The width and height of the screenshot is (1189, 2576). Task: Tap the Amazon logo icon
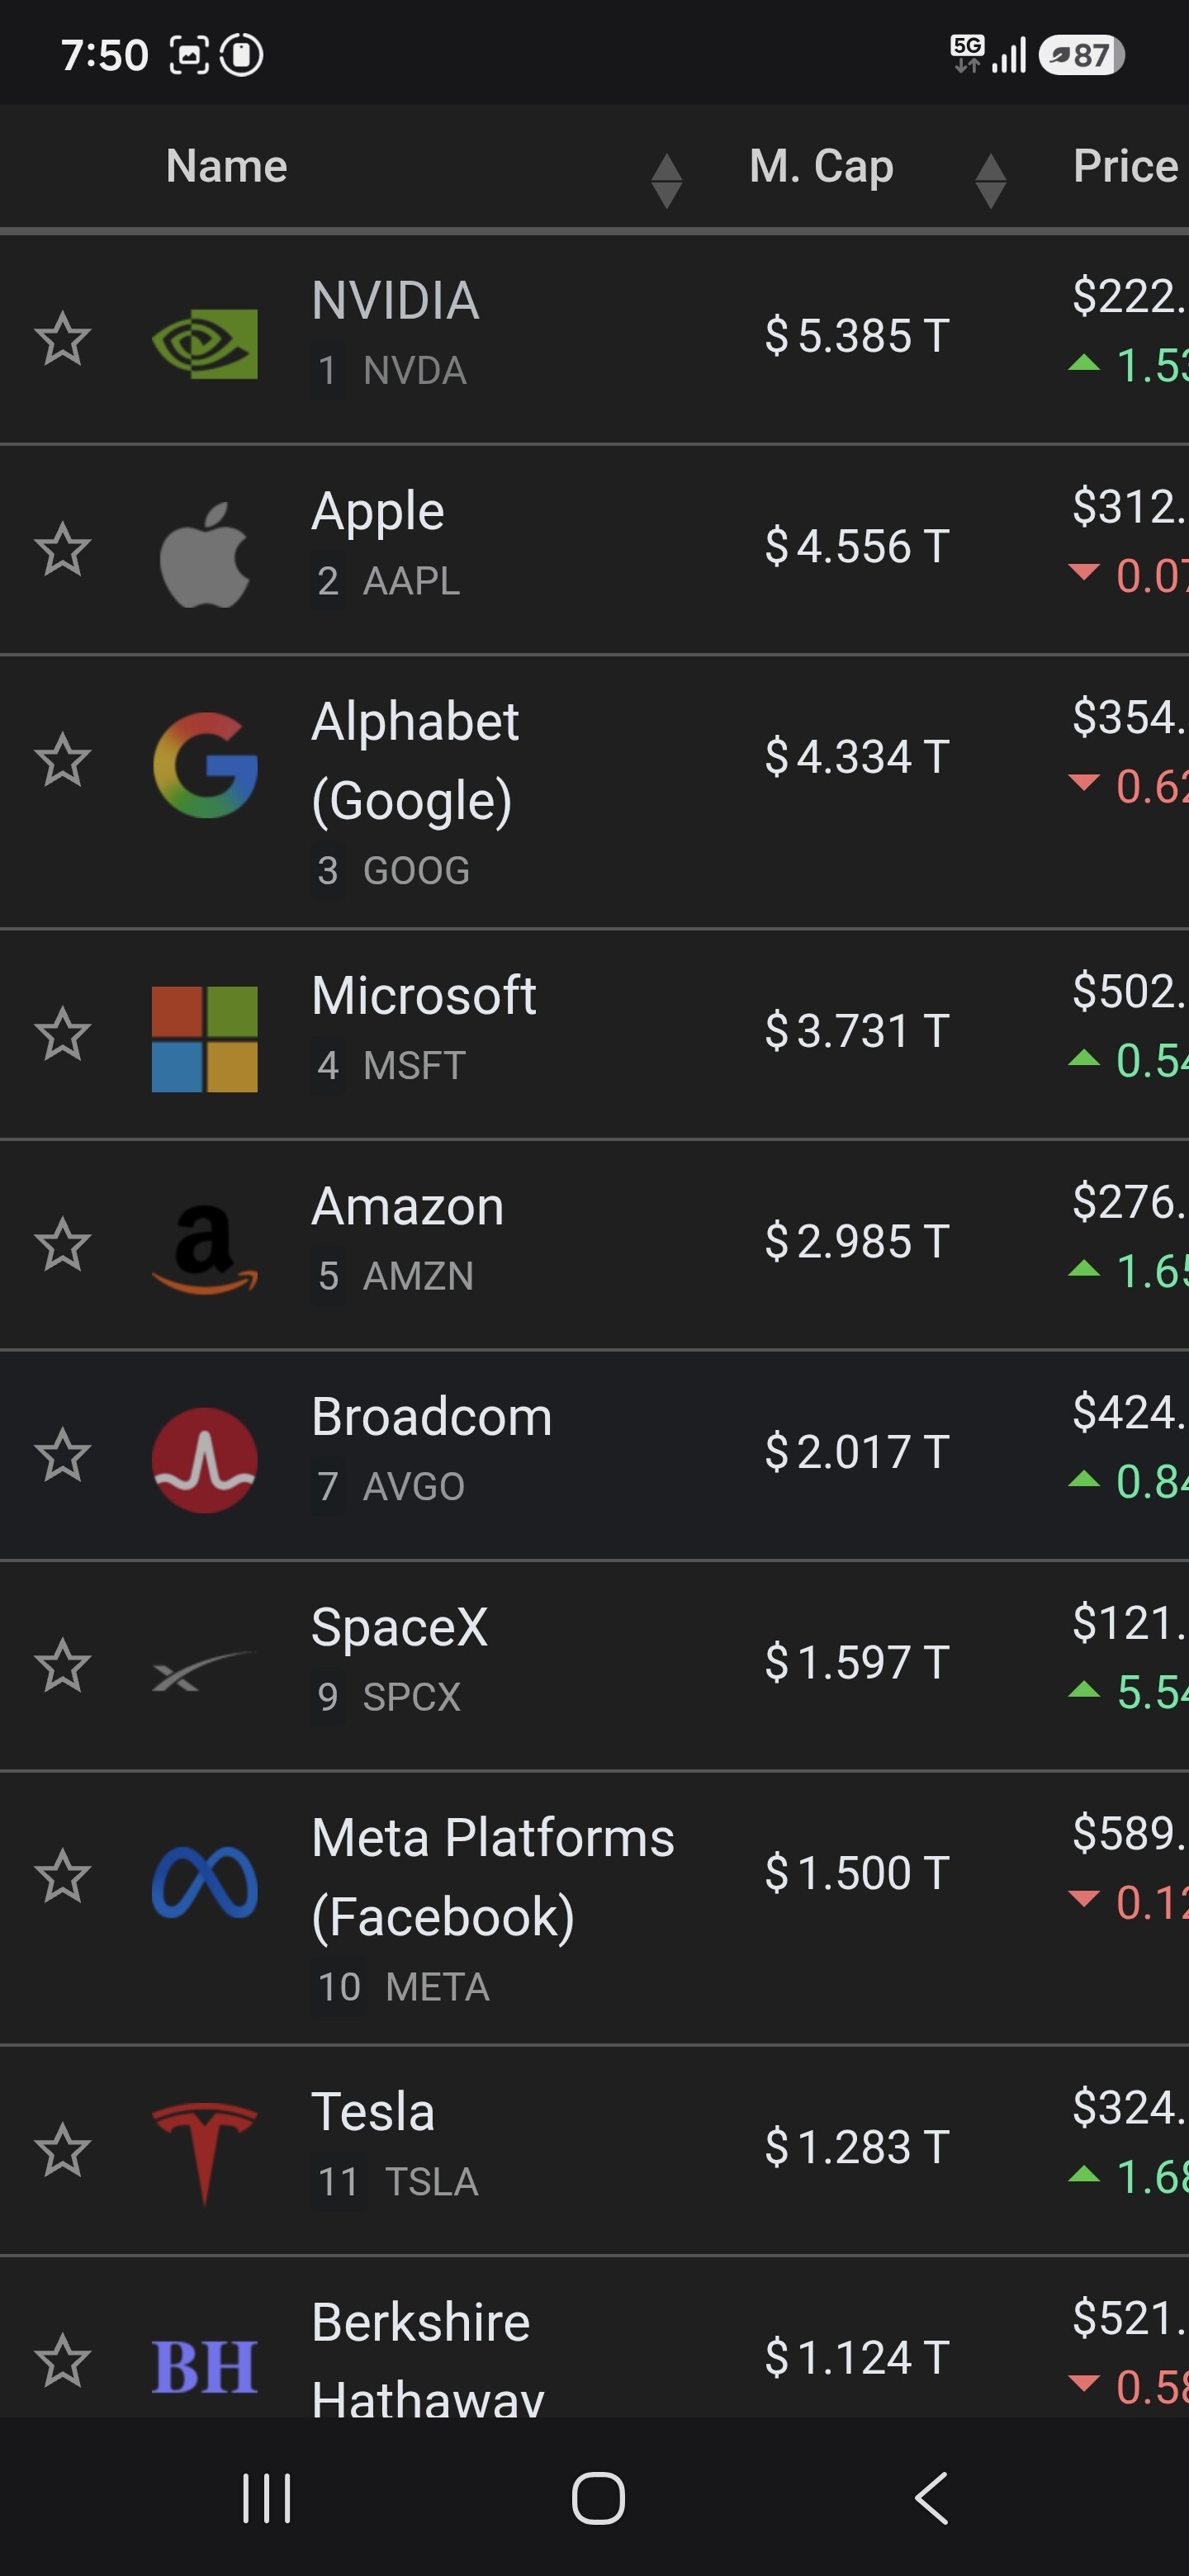pyautogui.click(x=204, y=1249)
